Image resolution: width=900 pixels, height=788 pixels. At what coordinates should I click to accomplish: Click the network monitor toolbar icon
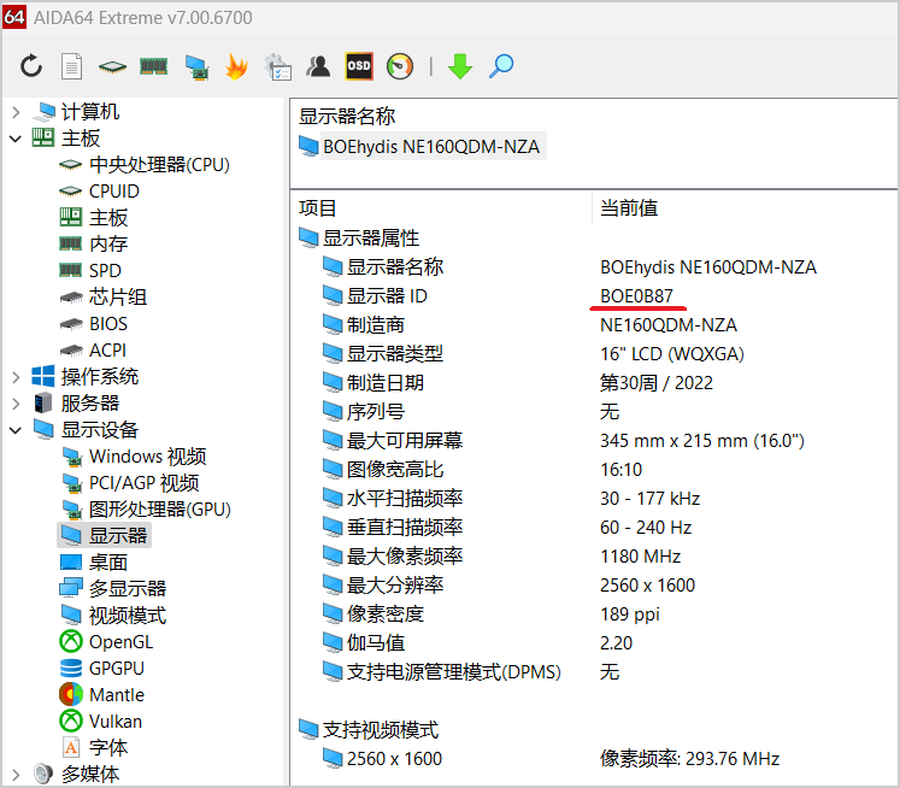tap(196, 67)
